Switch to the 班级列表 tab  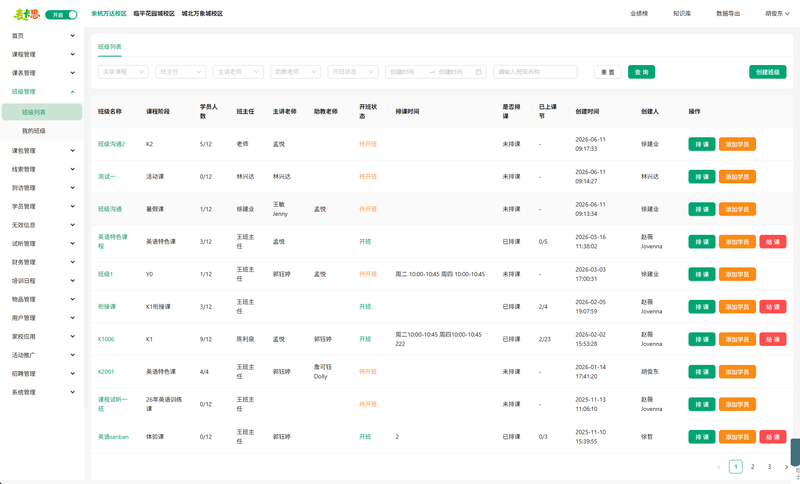[x=110, y=47]
